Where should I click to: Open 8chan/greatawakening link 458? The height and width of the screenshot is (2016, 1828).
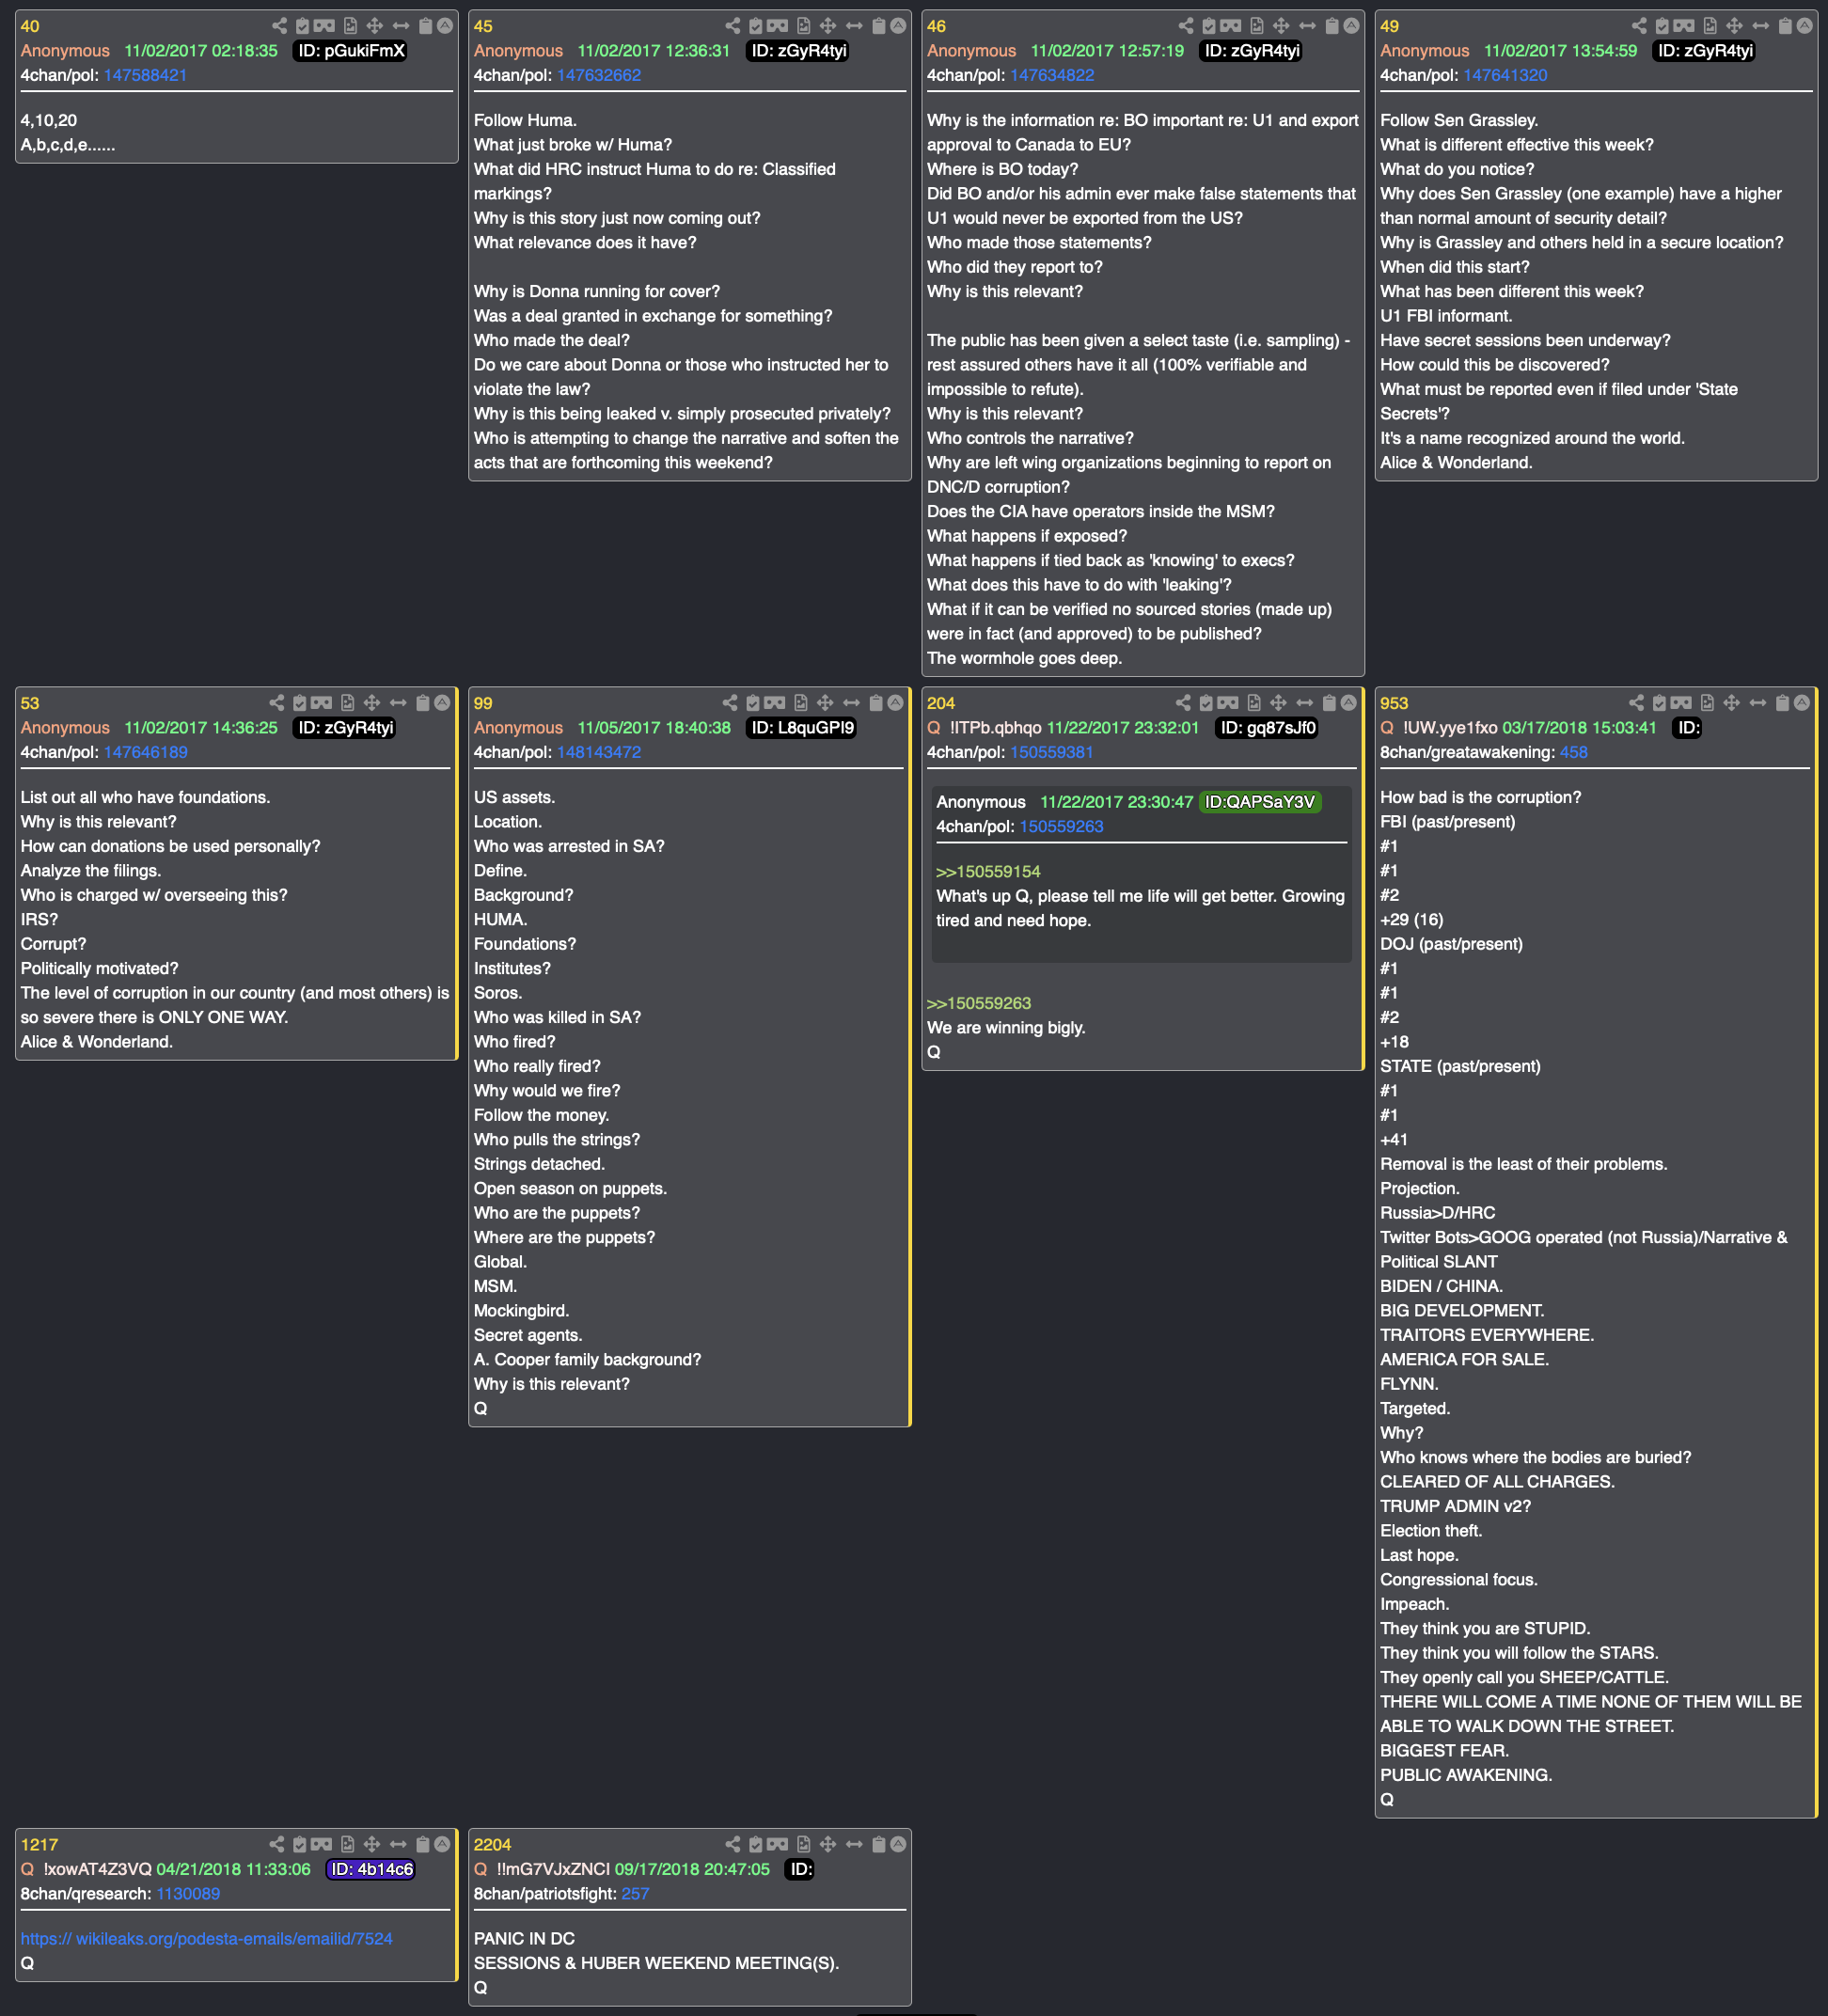(1573, 752)
